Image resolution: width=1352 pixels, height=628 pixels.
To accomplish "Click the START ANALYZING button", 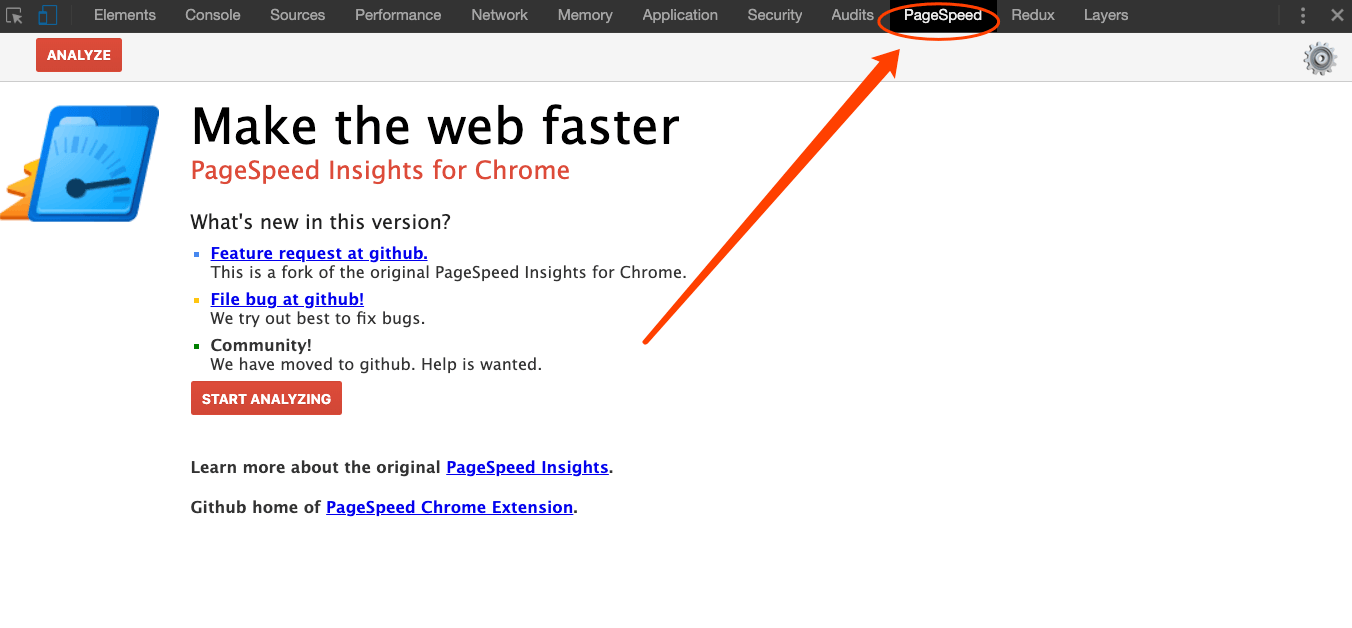I will (x=266, y=398).
